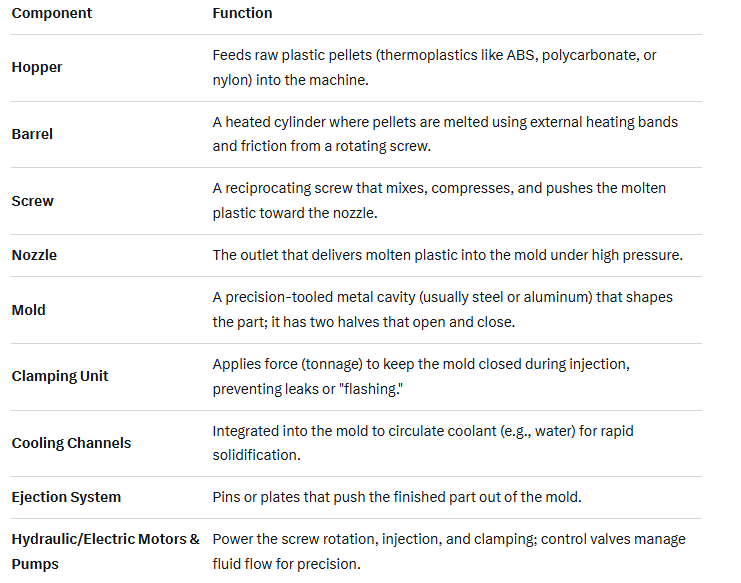Select the Mold component cell

click(29, 310)
